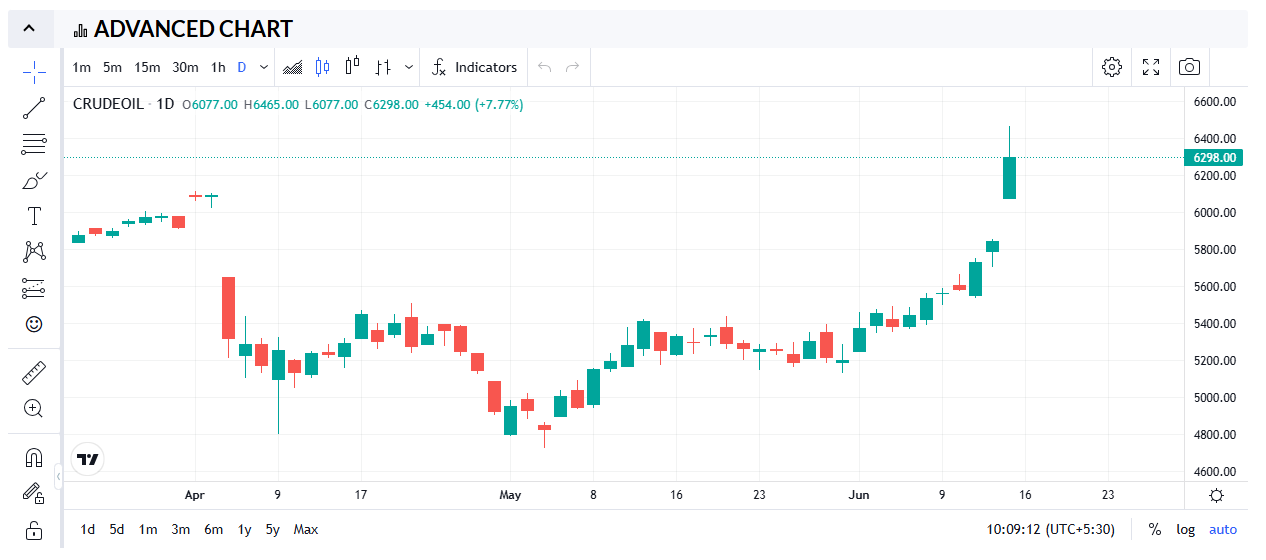Viewport: 1266px width, 560px height.
Task: Open chart settings gear
Action: tap(1112, 67)
